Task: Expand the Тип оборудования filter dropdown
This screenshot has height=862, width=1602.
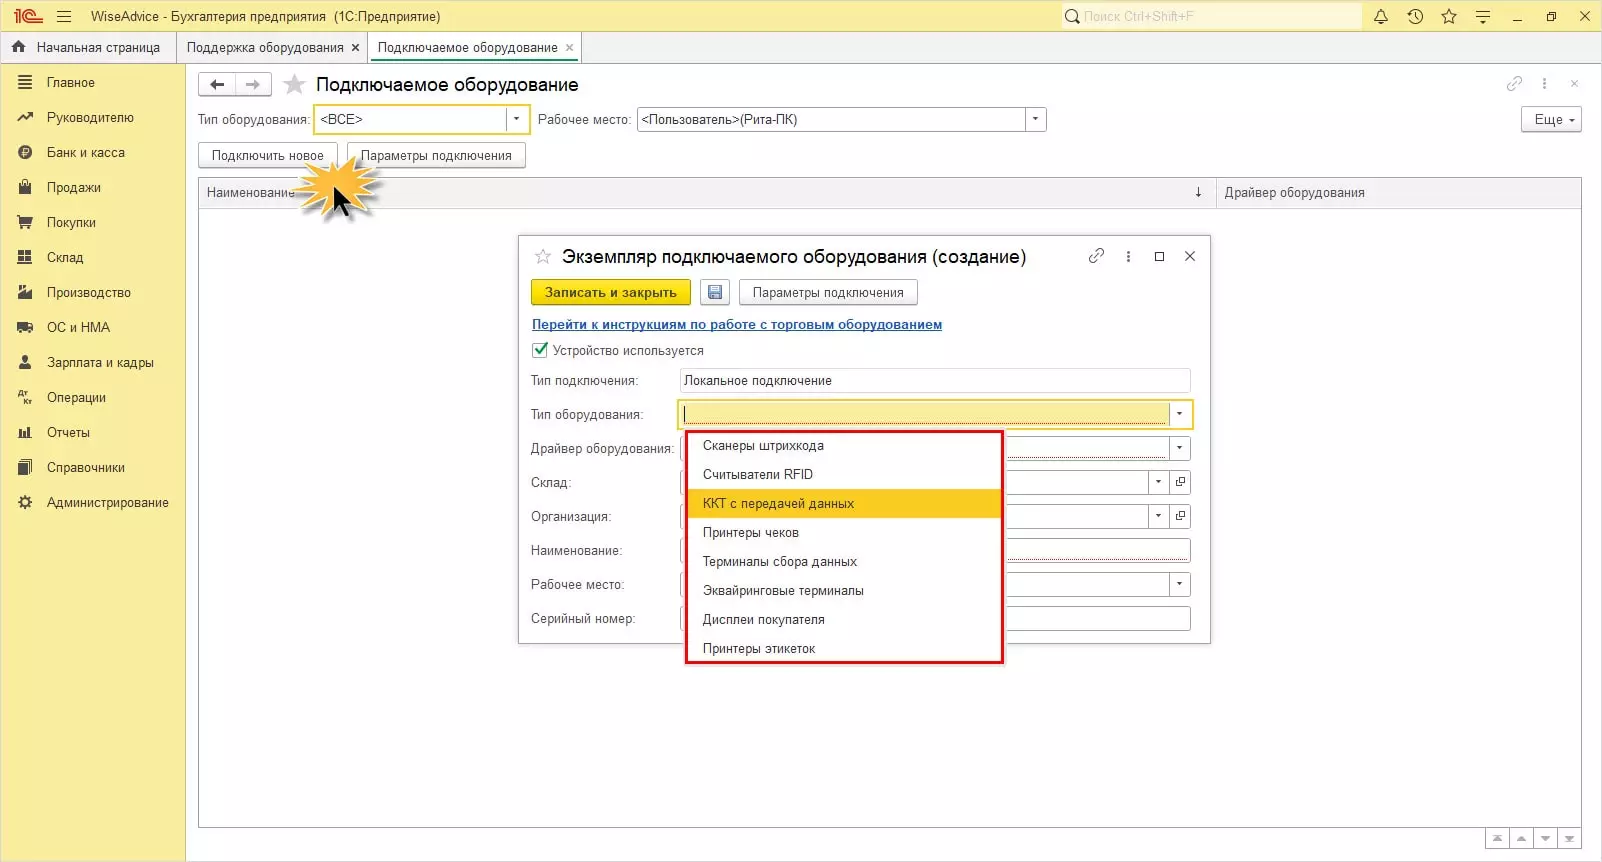Action: pyautogui.click(x=516, y=119)
